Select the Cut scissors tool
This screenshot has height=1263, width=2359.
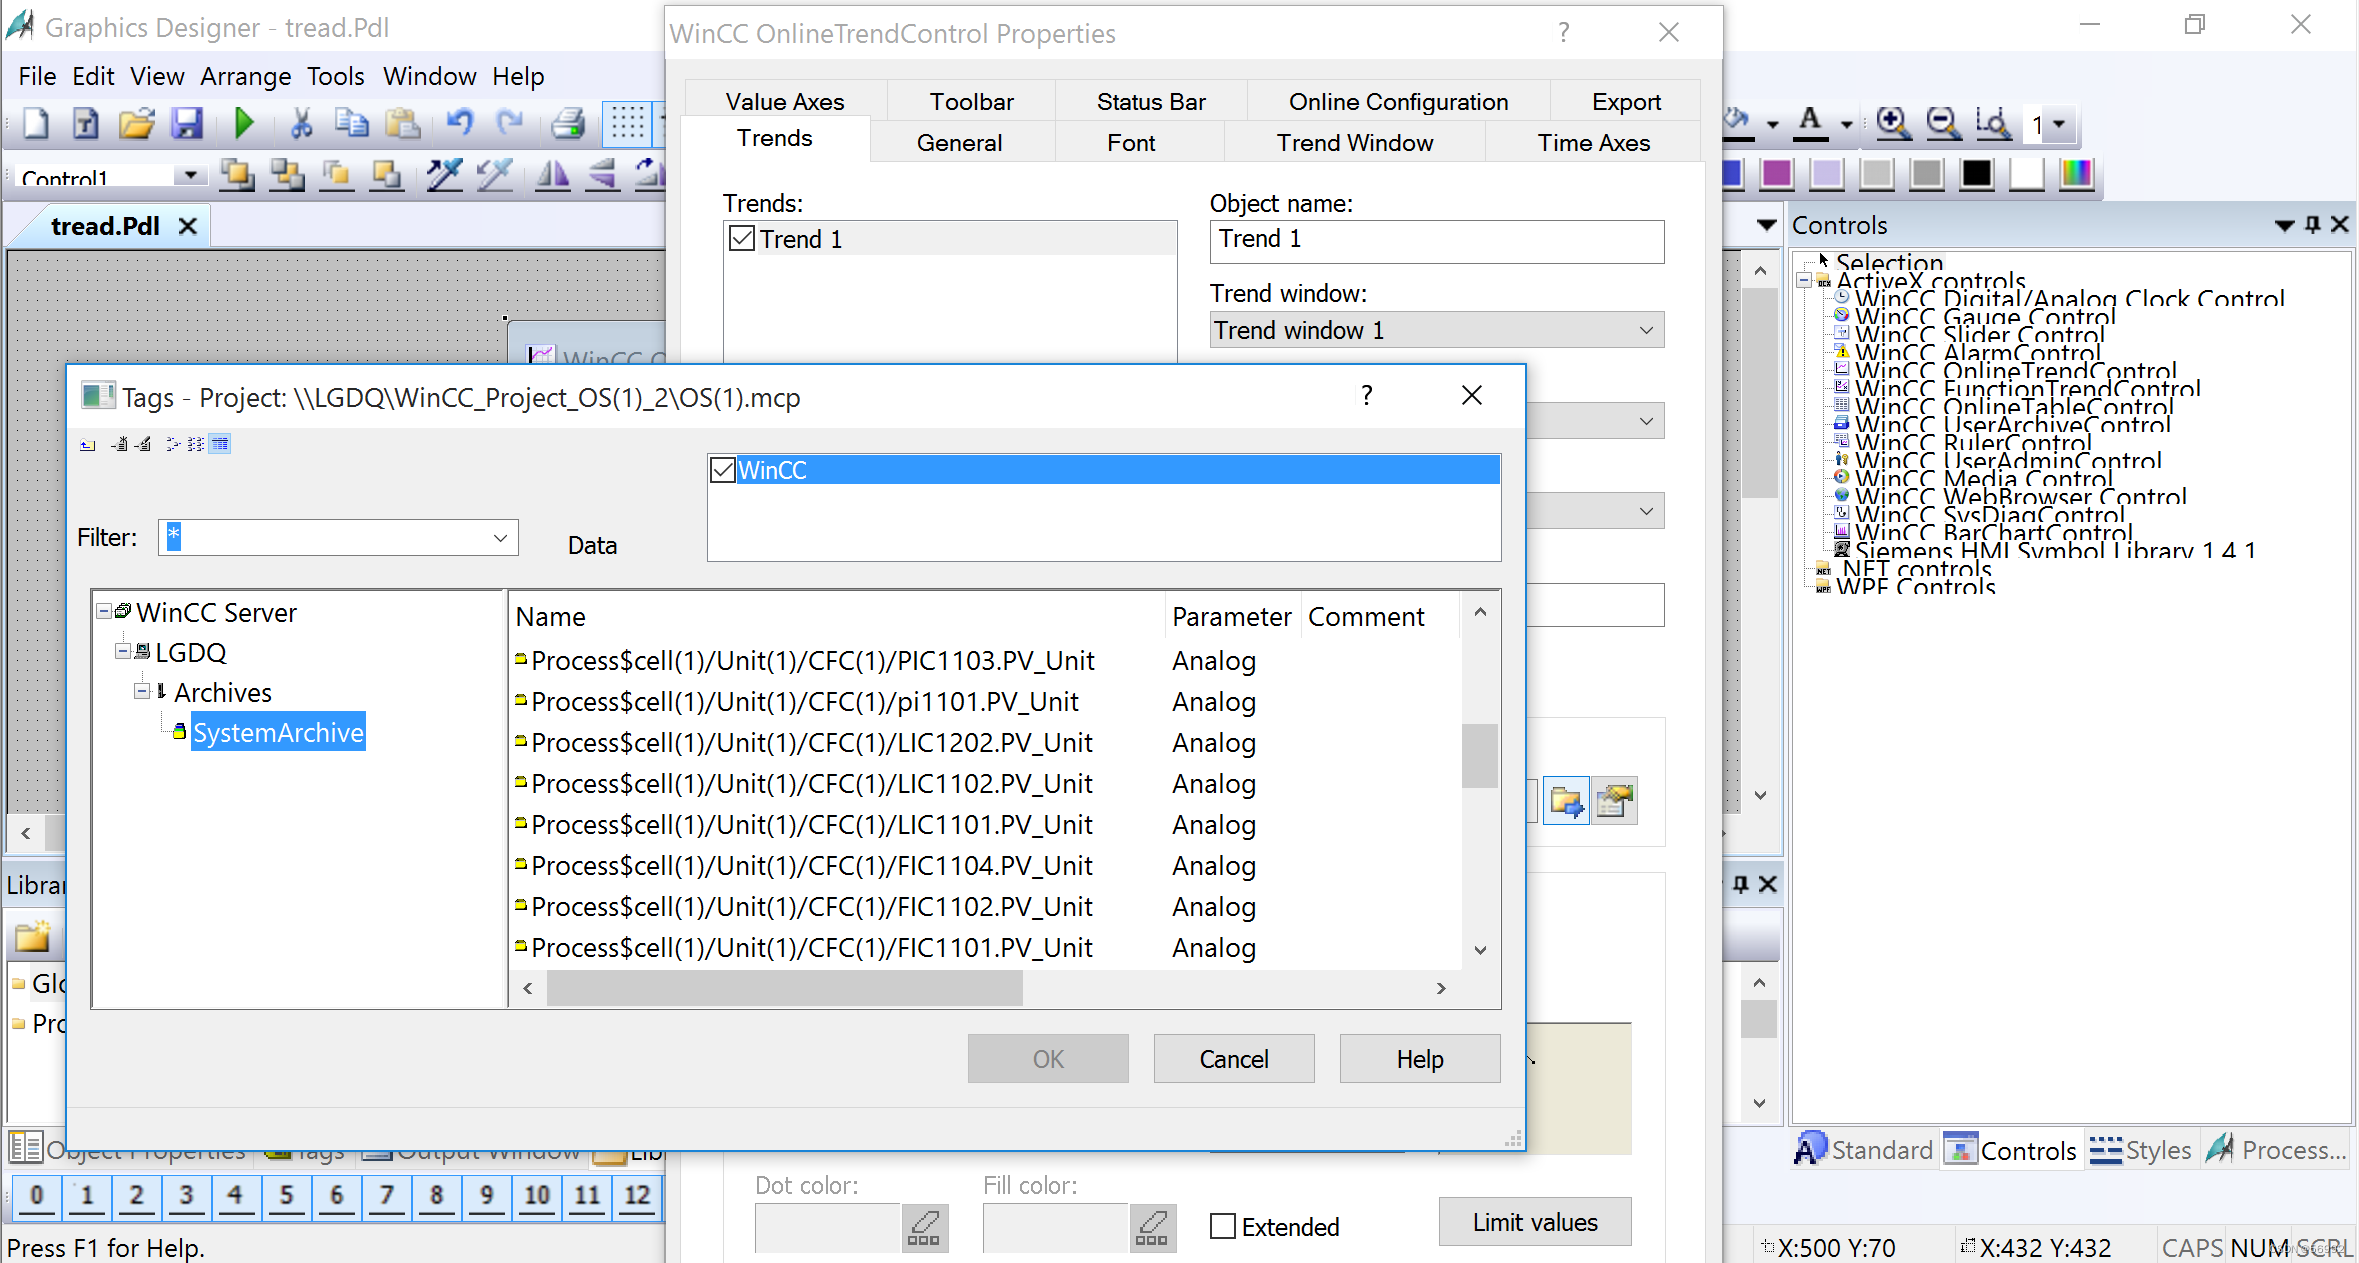tap(301, 123)
